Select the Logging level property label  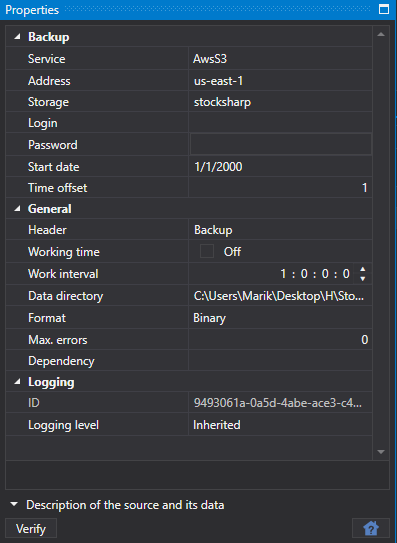[x=63, y=425]
